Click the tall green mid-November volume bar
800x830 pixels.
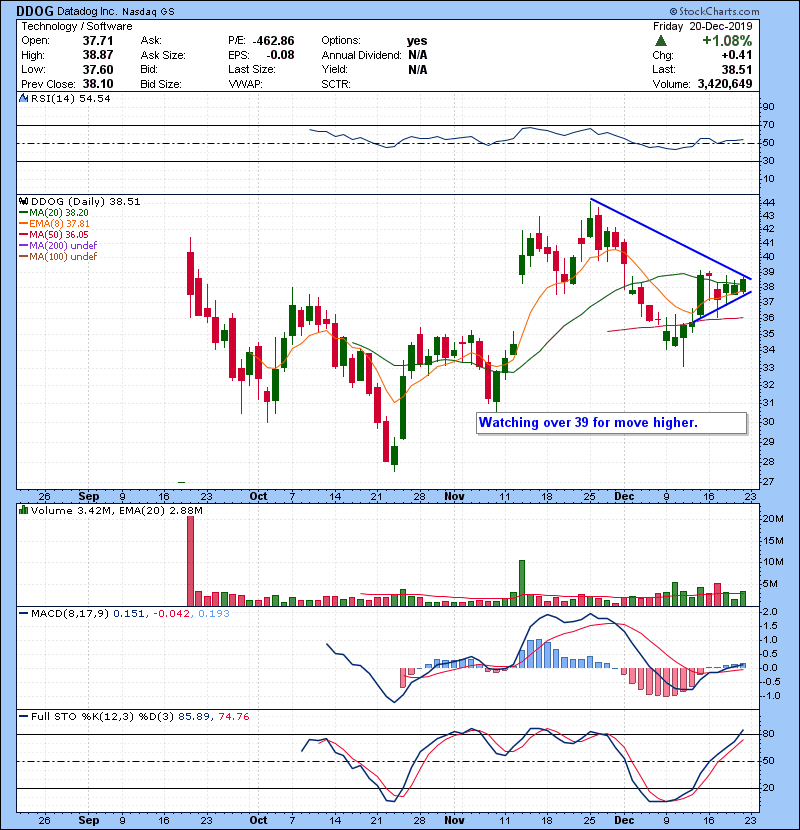[522, 583]
